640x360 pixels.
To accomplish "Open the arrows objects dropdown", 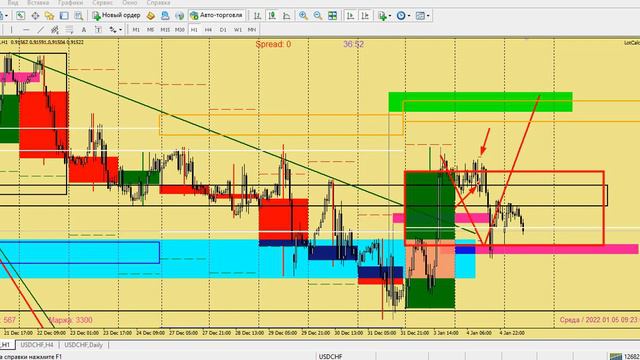I will (x=115, y=30).
